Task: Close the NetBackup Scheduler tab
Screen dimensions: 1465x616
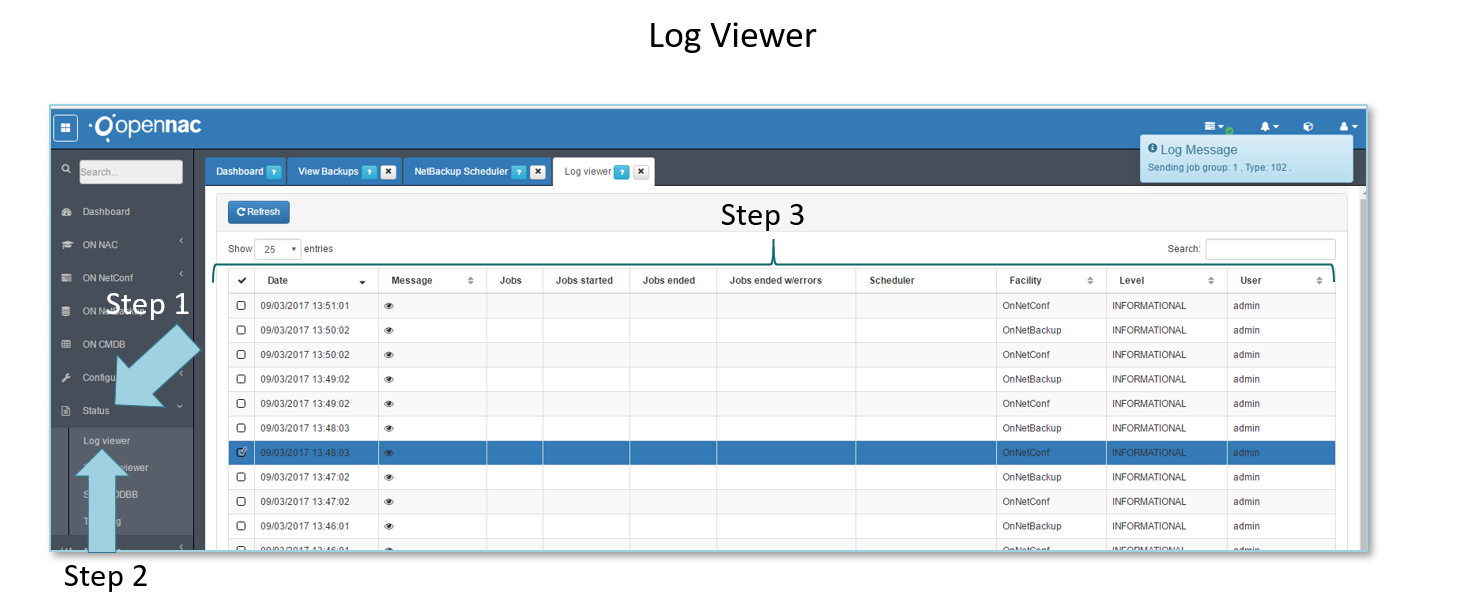Action: point(537,172)
